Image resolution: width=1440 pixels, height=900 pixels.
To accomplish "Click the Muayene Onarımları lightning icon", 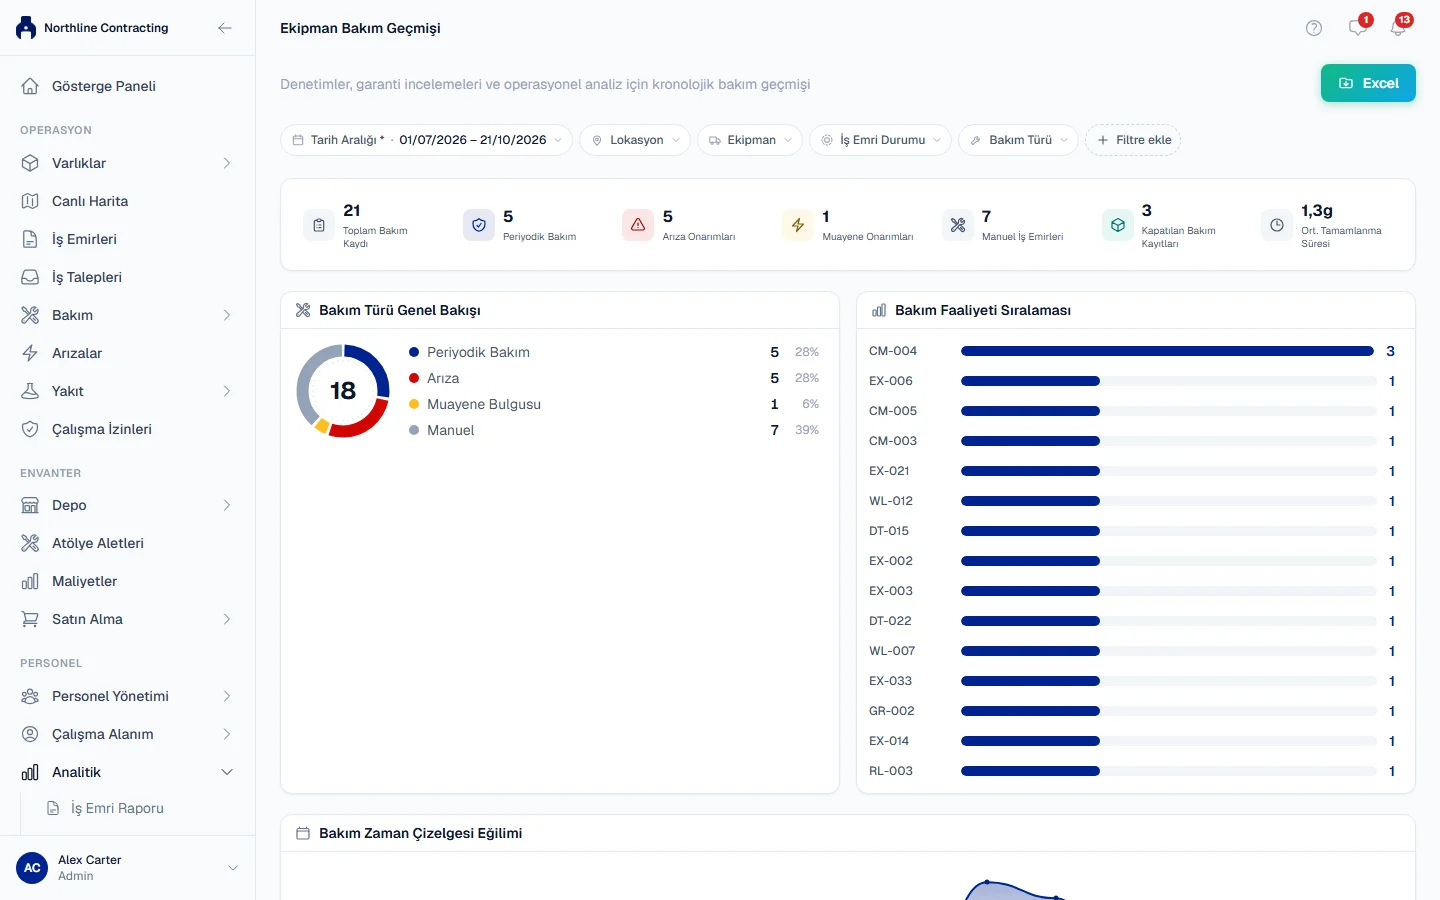I will (798, 226).
